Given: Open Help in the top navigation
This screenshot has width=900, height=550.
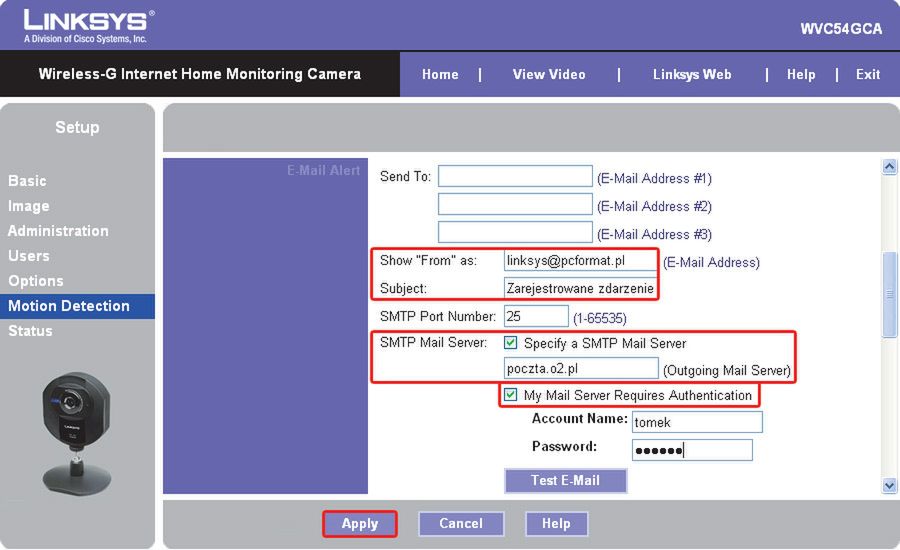Looking at the screenshot, I should [801, 75].
